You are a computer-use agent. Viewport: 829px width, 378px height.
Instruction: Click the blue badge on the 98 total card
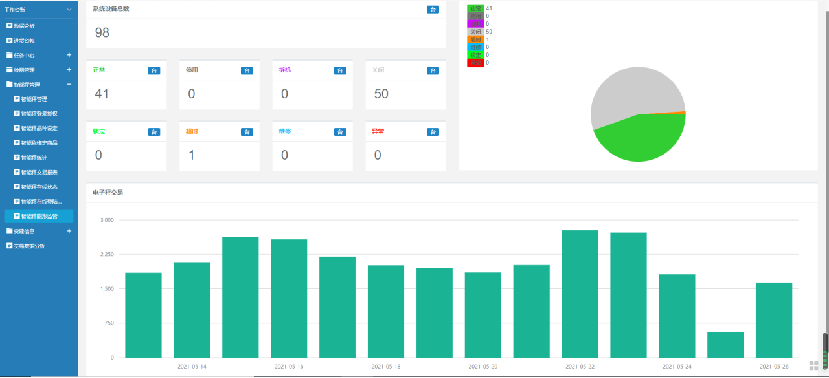432,10
